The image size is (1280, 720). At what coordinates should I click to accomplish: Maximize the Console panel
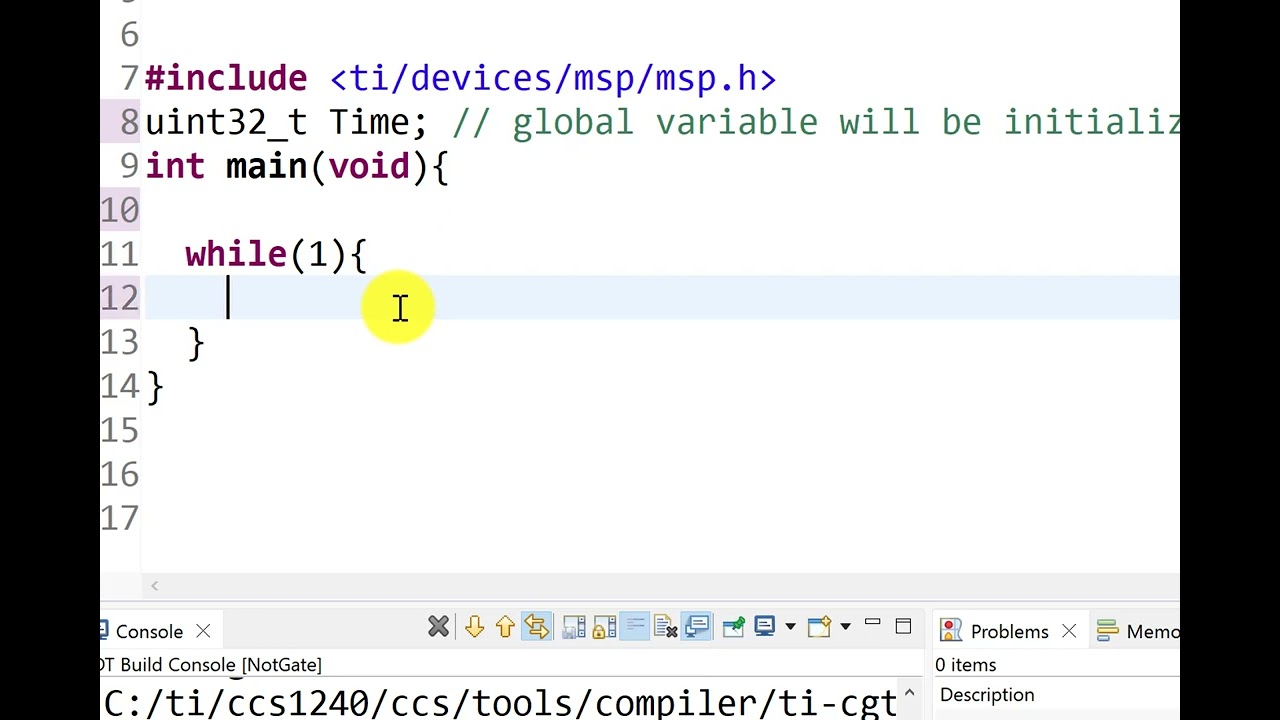[903, 627]
